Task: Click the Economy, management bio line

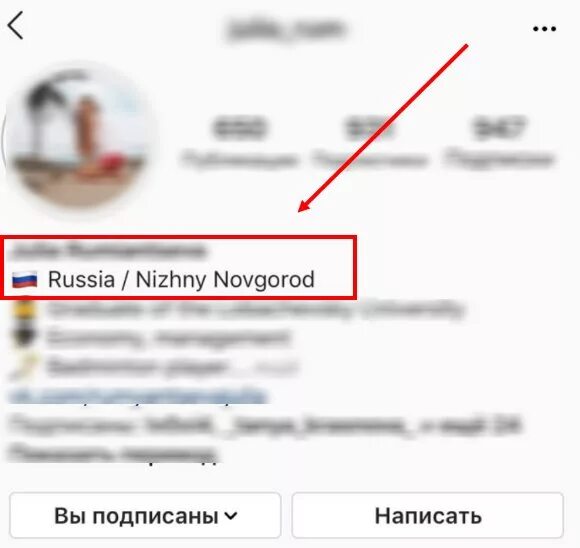Action: (168, 338)
